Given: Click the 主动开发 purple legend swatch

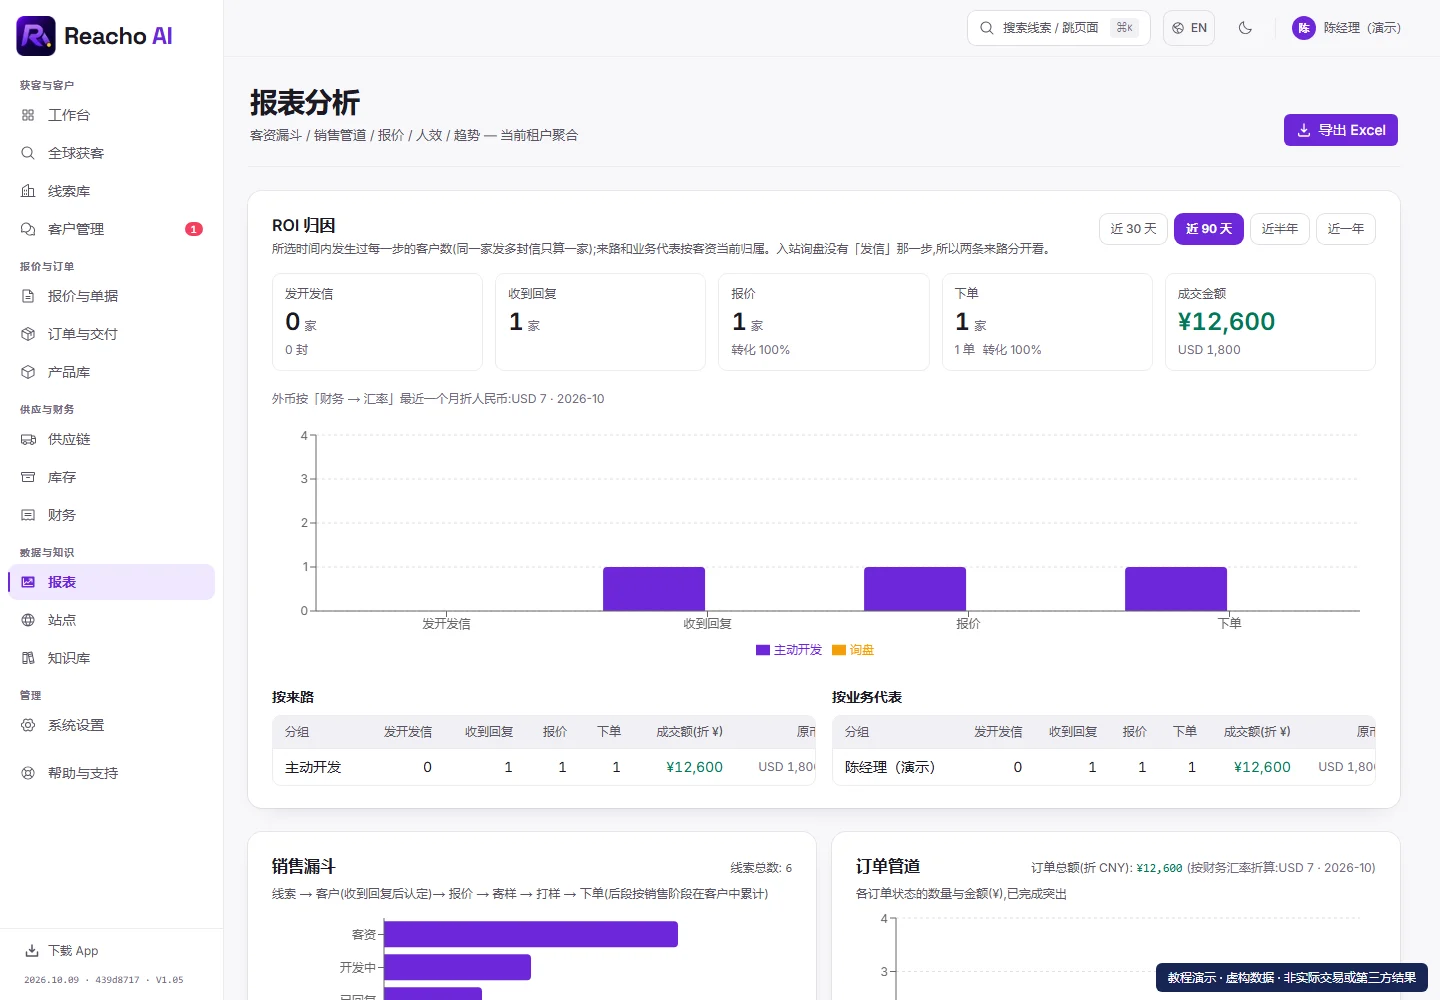Looking at the screenshot, I should [x=763, y=650].
